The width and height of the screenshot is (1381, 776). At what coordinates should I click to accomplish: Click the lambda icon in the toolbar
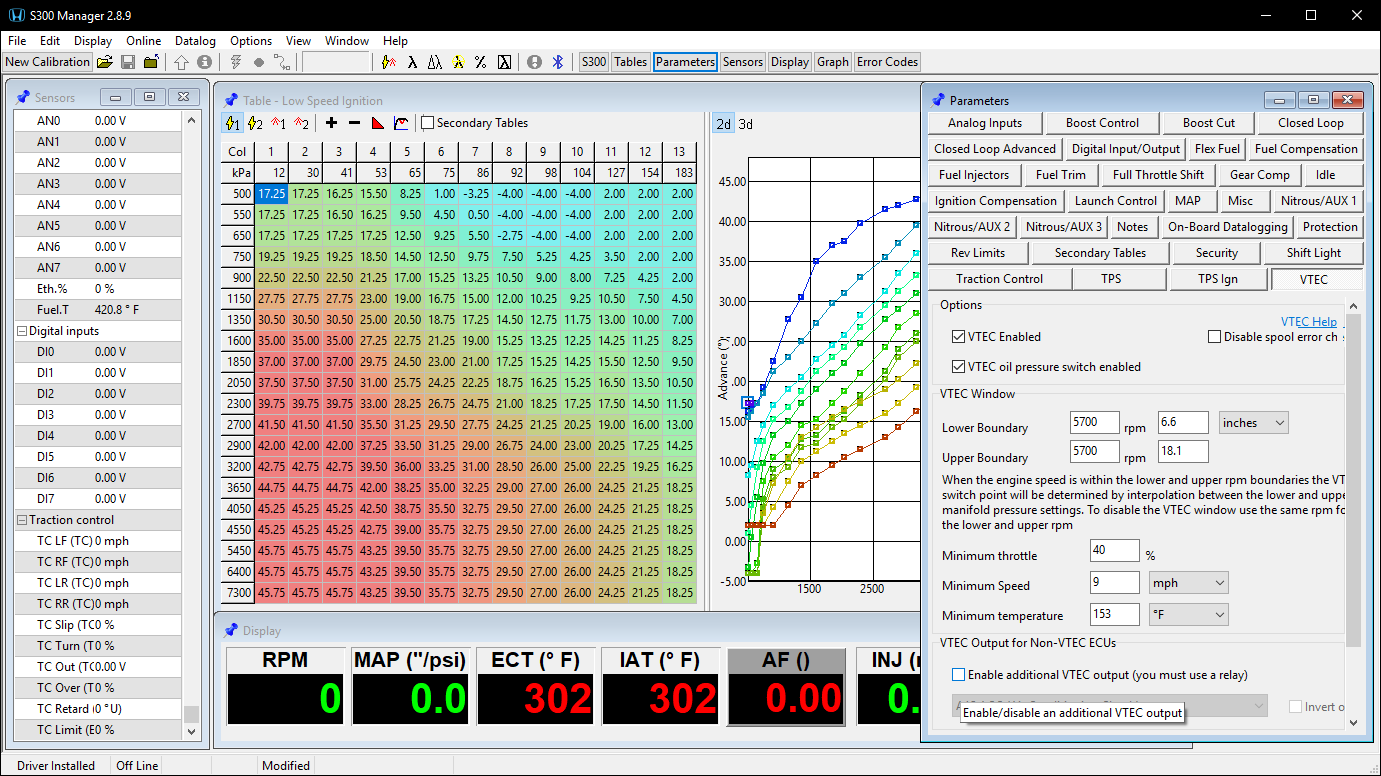(412, 62)
